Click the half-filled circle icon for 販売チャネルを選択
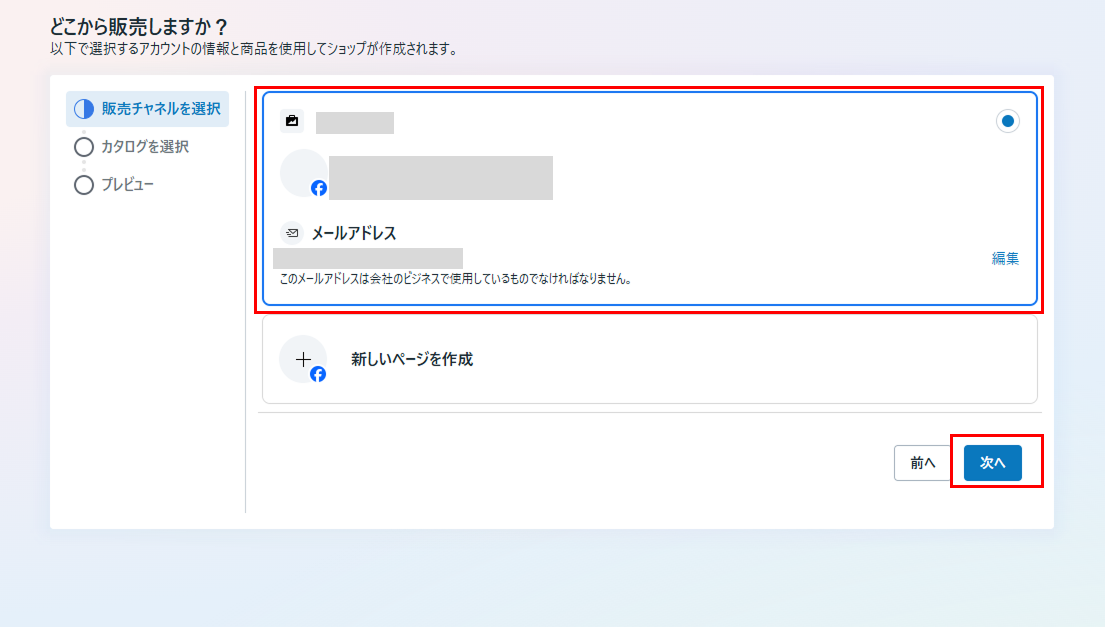The height and width of the screenshot is (627, 1105). tap(84, 109)
